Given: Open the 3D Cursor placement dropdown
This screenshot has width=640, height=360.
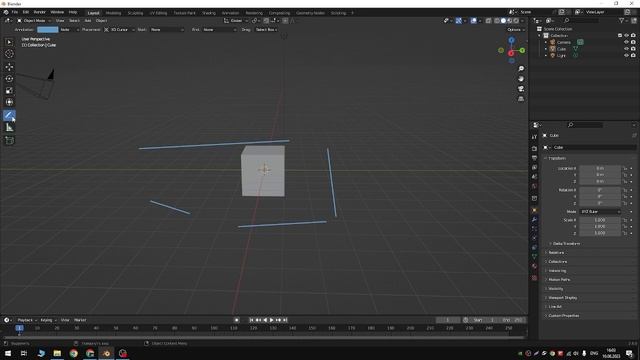Looking at the screenshot, I should [119, 30].
